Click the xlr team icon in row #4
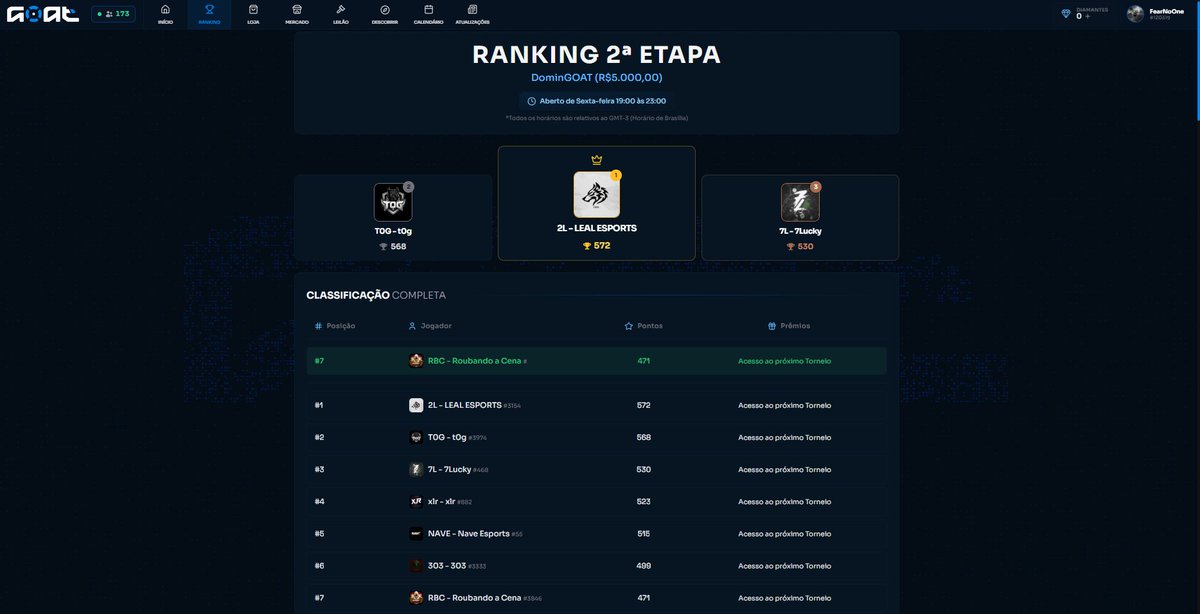 [x=416, y=501]
